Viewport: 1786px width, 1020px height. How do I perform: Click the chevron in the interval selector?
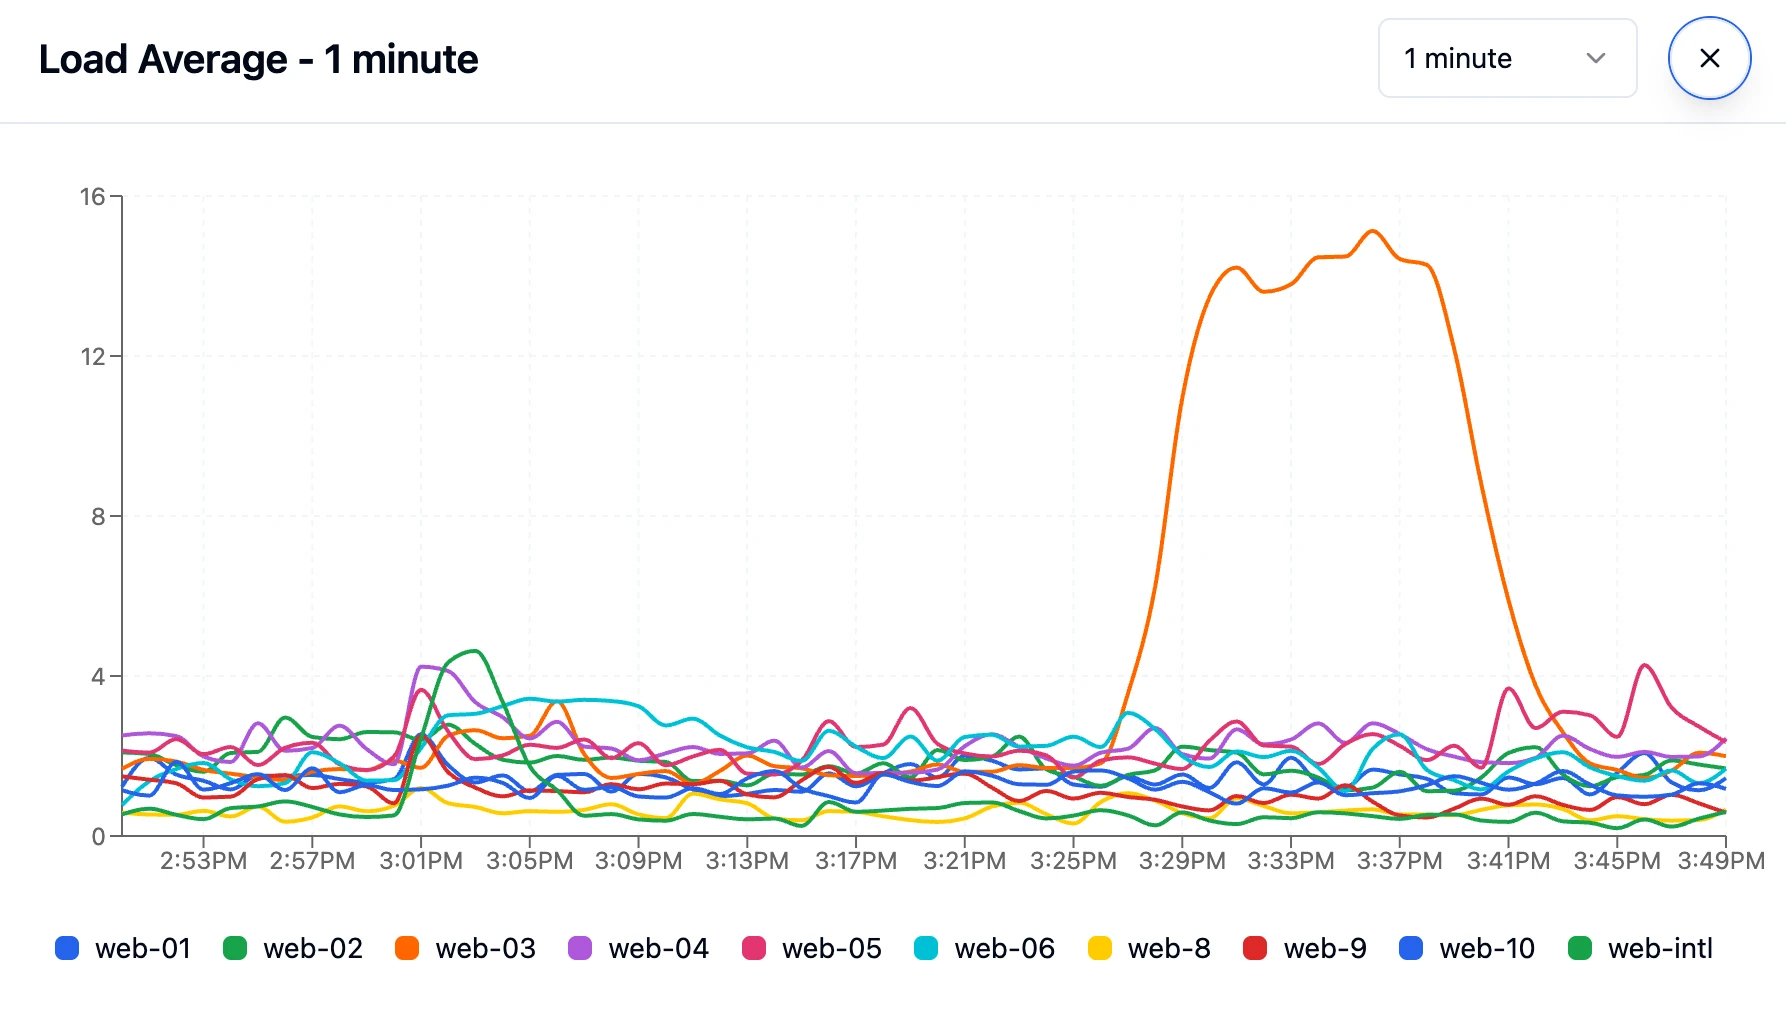pyautogui.click(x=1597, y=58)
